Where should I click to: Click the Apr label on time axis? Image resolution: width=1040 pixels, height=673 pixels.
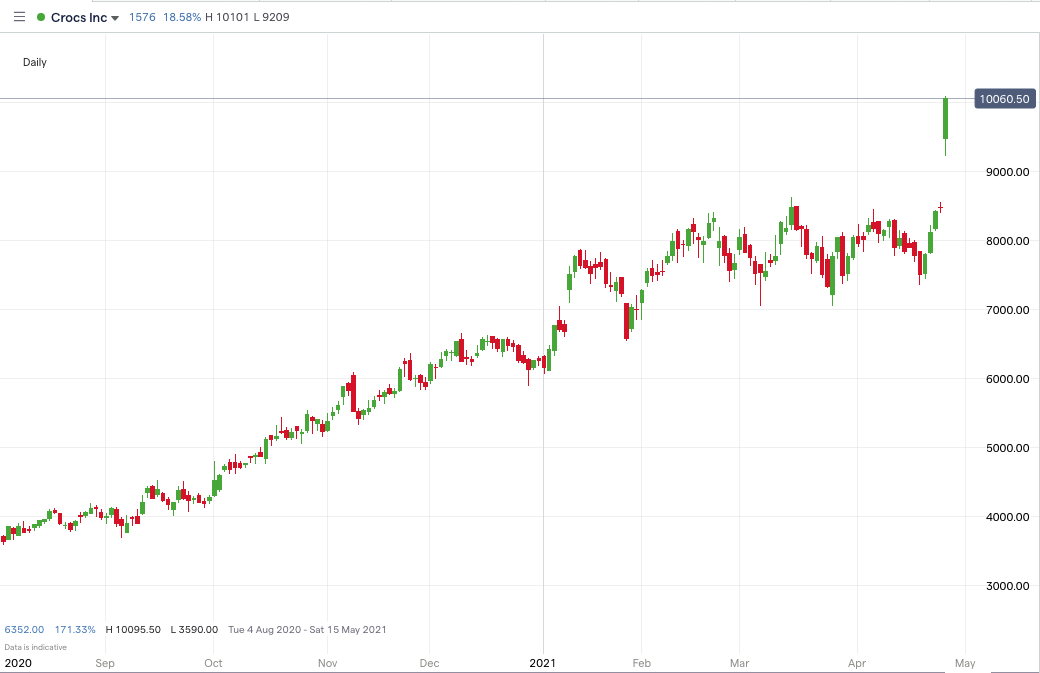[857, 663]
